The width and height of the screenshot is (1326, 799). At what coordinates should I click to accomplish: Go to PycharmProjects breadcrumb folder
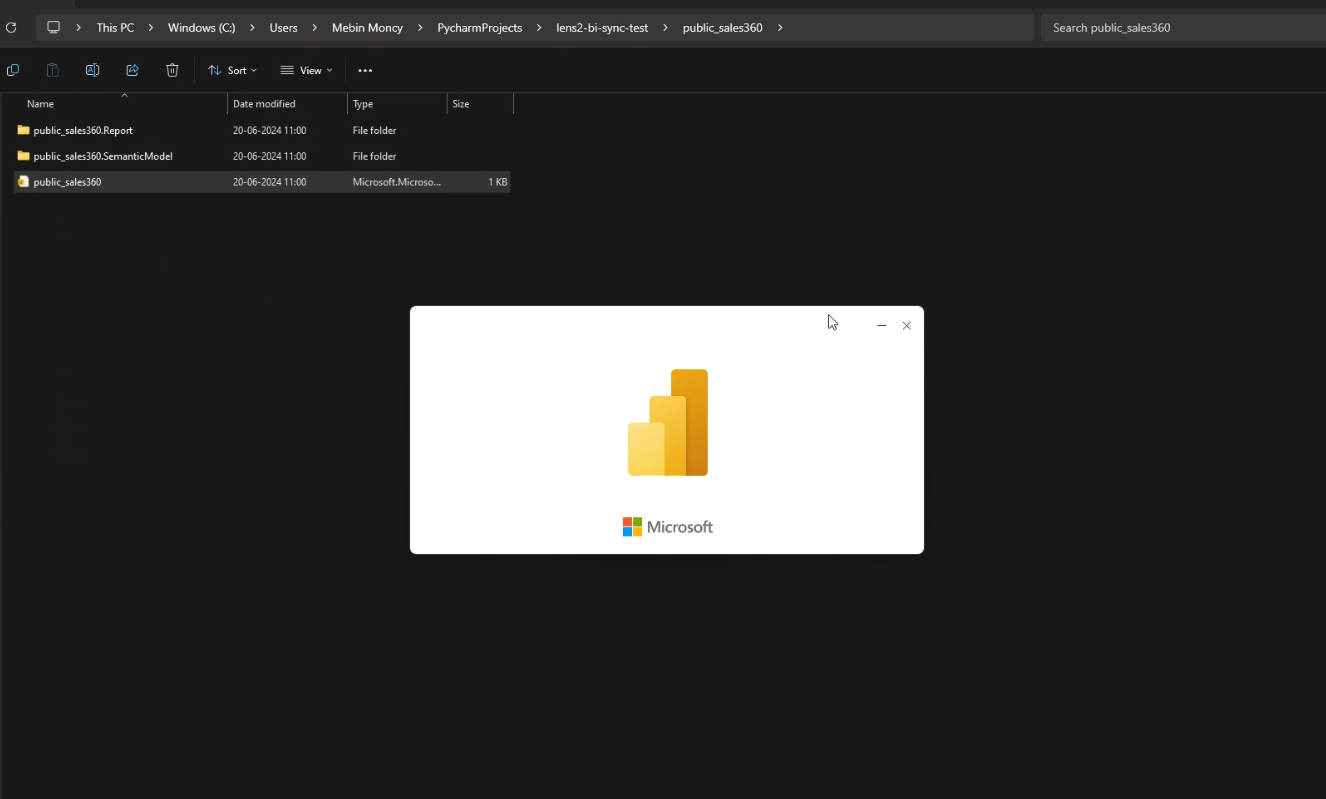click(x=480, y=28)
